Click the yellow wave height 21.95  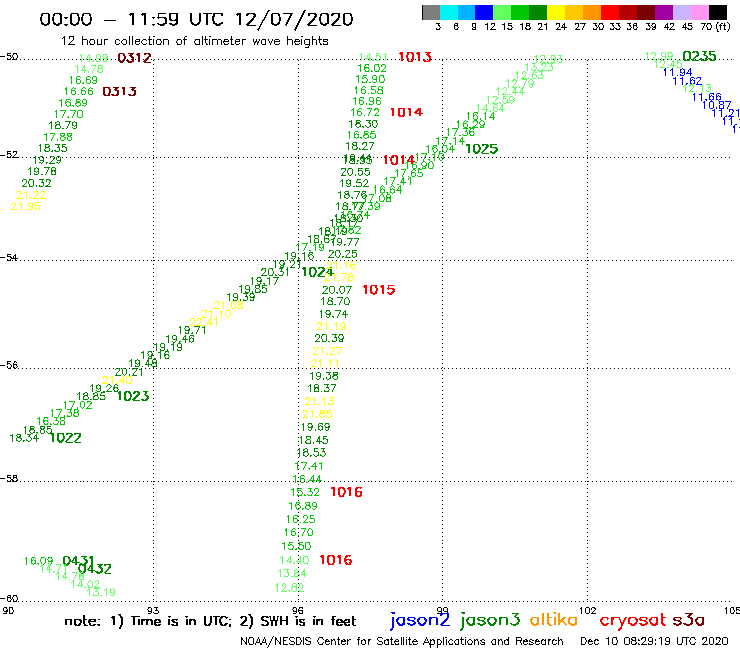pos(25,206)
